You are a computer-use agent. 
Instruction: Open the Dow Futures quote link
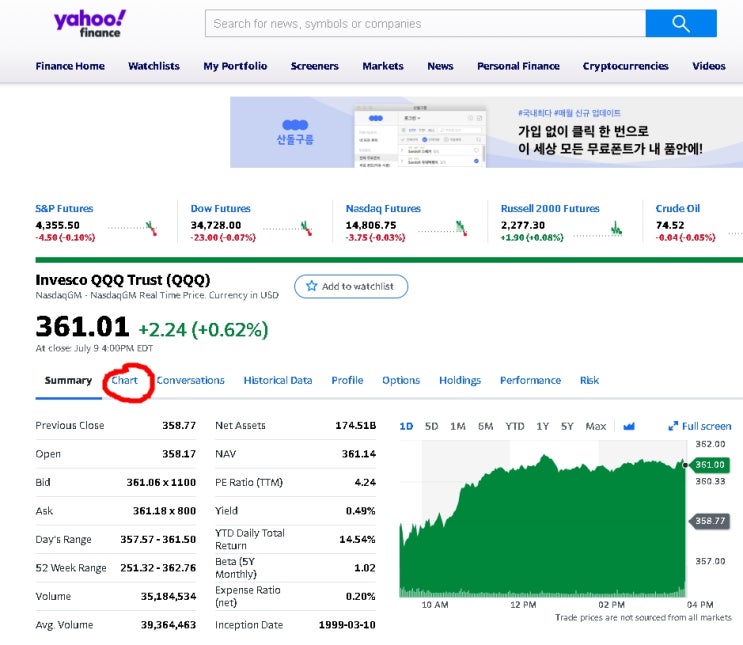click(x=220, y=209)
